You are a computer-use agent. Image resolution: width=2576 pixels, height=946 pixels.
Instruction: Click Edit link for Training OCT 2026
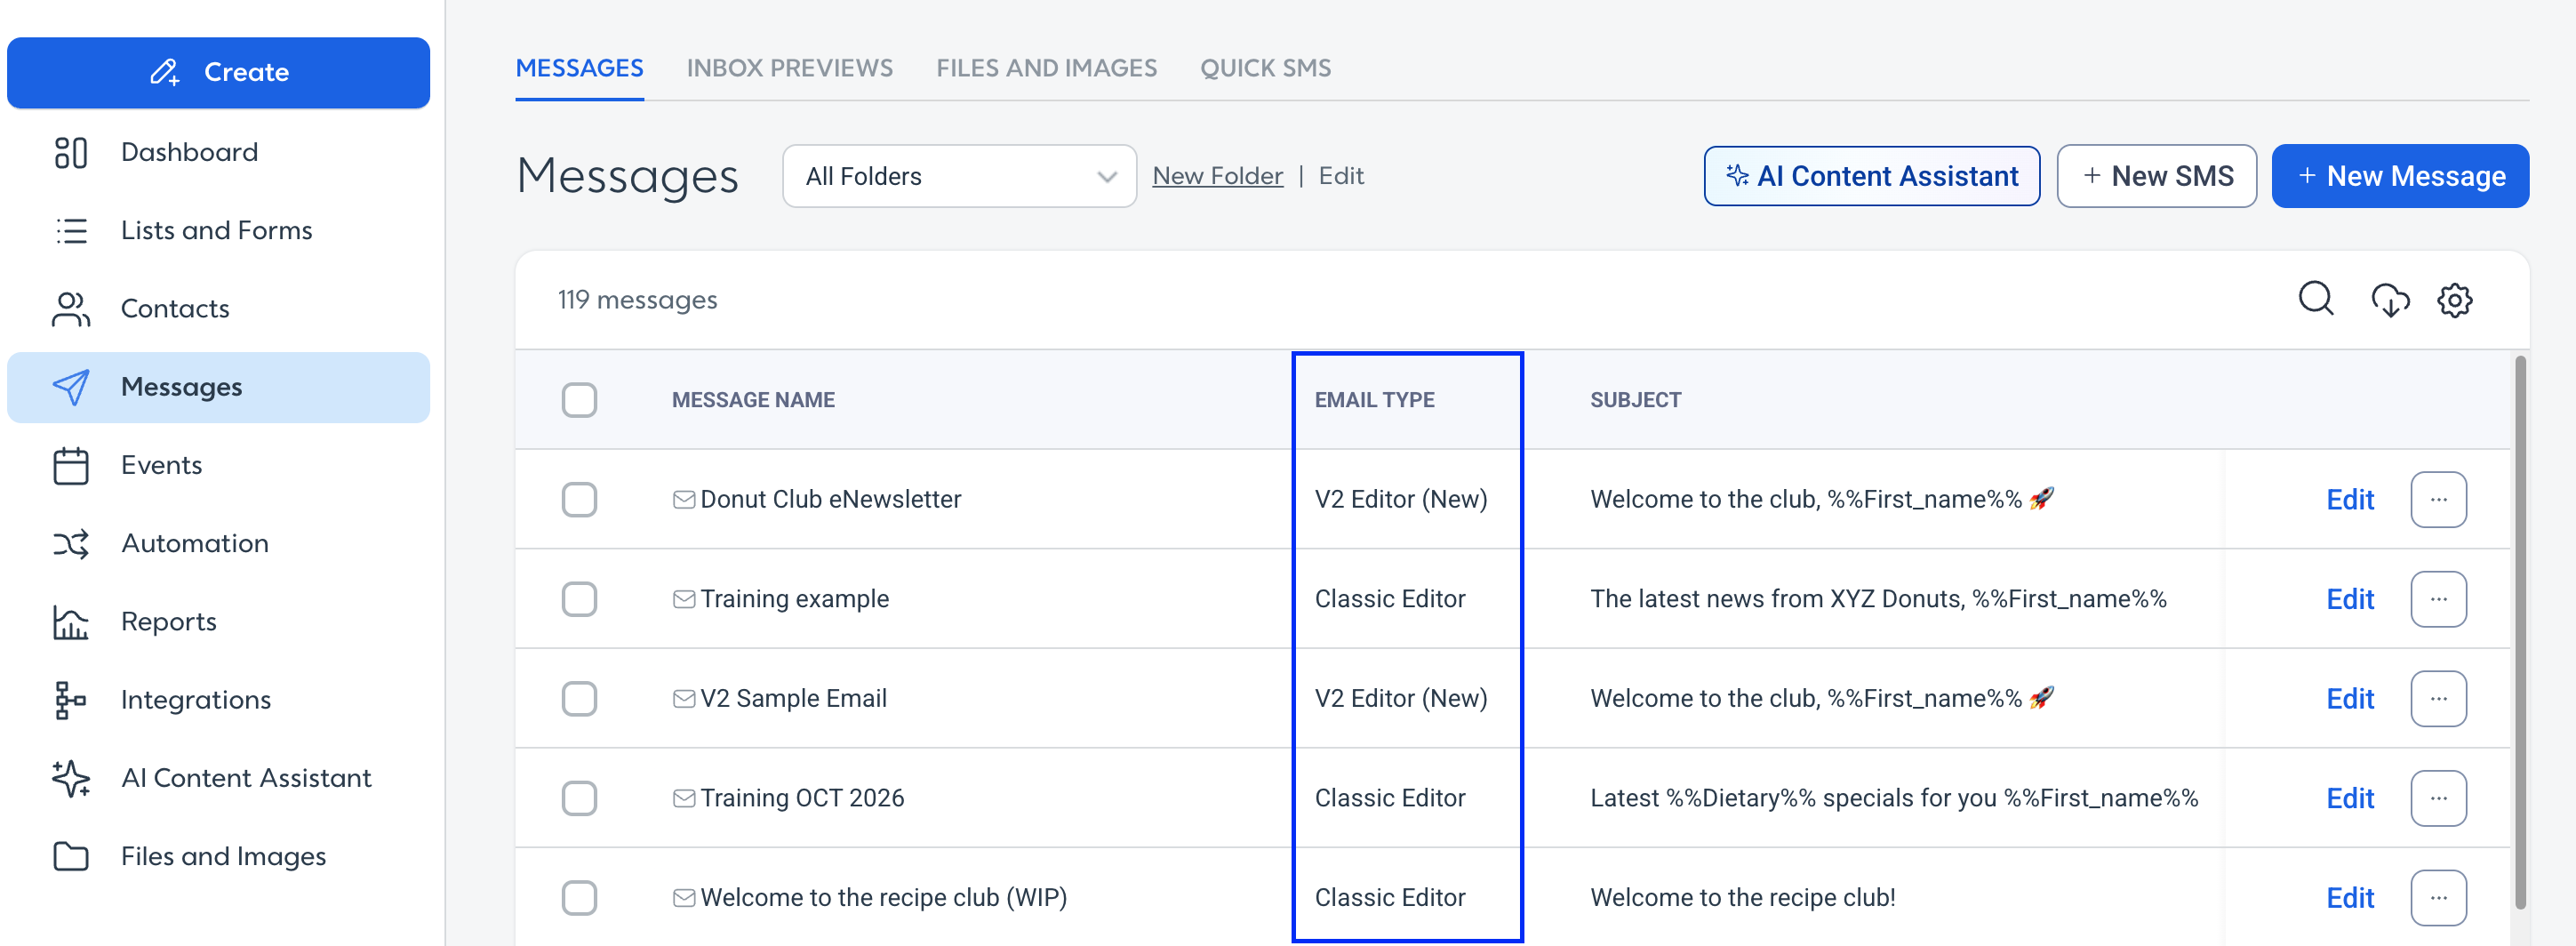[2349, 798]
